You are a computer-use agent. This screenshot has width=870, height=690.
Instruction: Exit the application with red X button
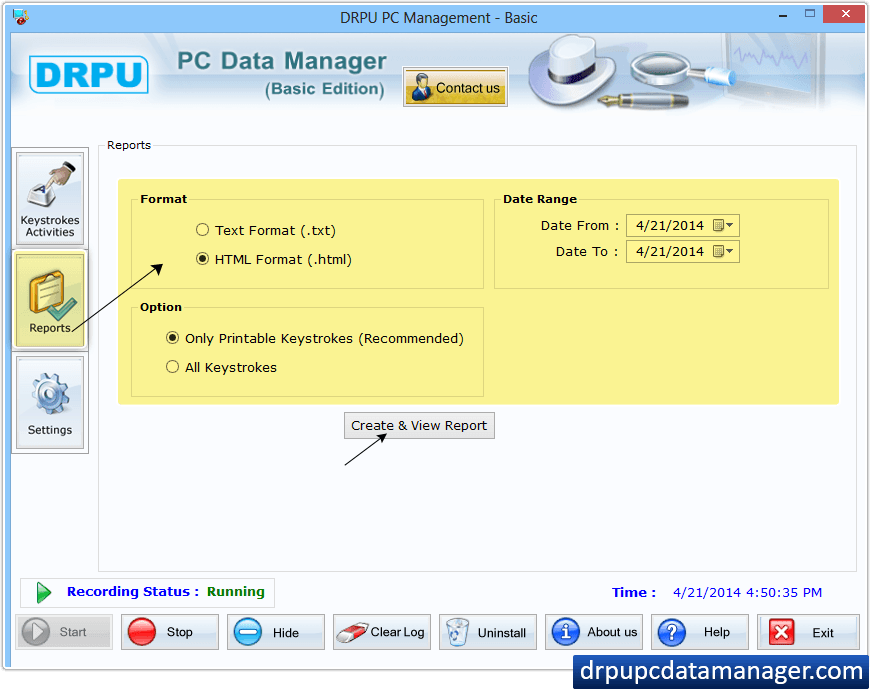[x=808, y=632]
